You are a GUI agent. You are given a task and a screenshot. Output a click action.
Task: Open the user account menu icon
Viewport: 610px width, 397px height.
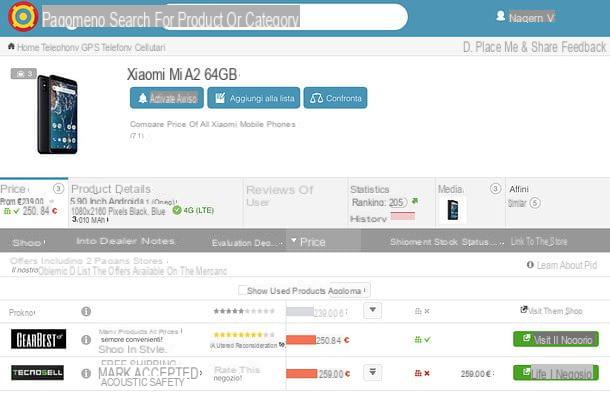500,16
